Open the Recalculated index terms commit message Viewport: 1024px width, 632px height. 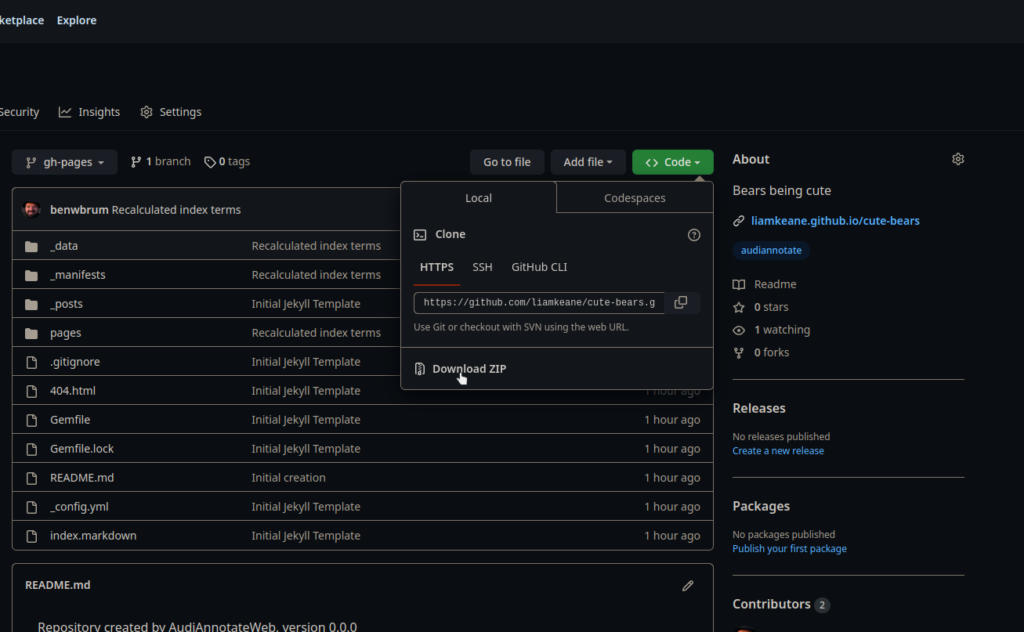coord(176,210)
